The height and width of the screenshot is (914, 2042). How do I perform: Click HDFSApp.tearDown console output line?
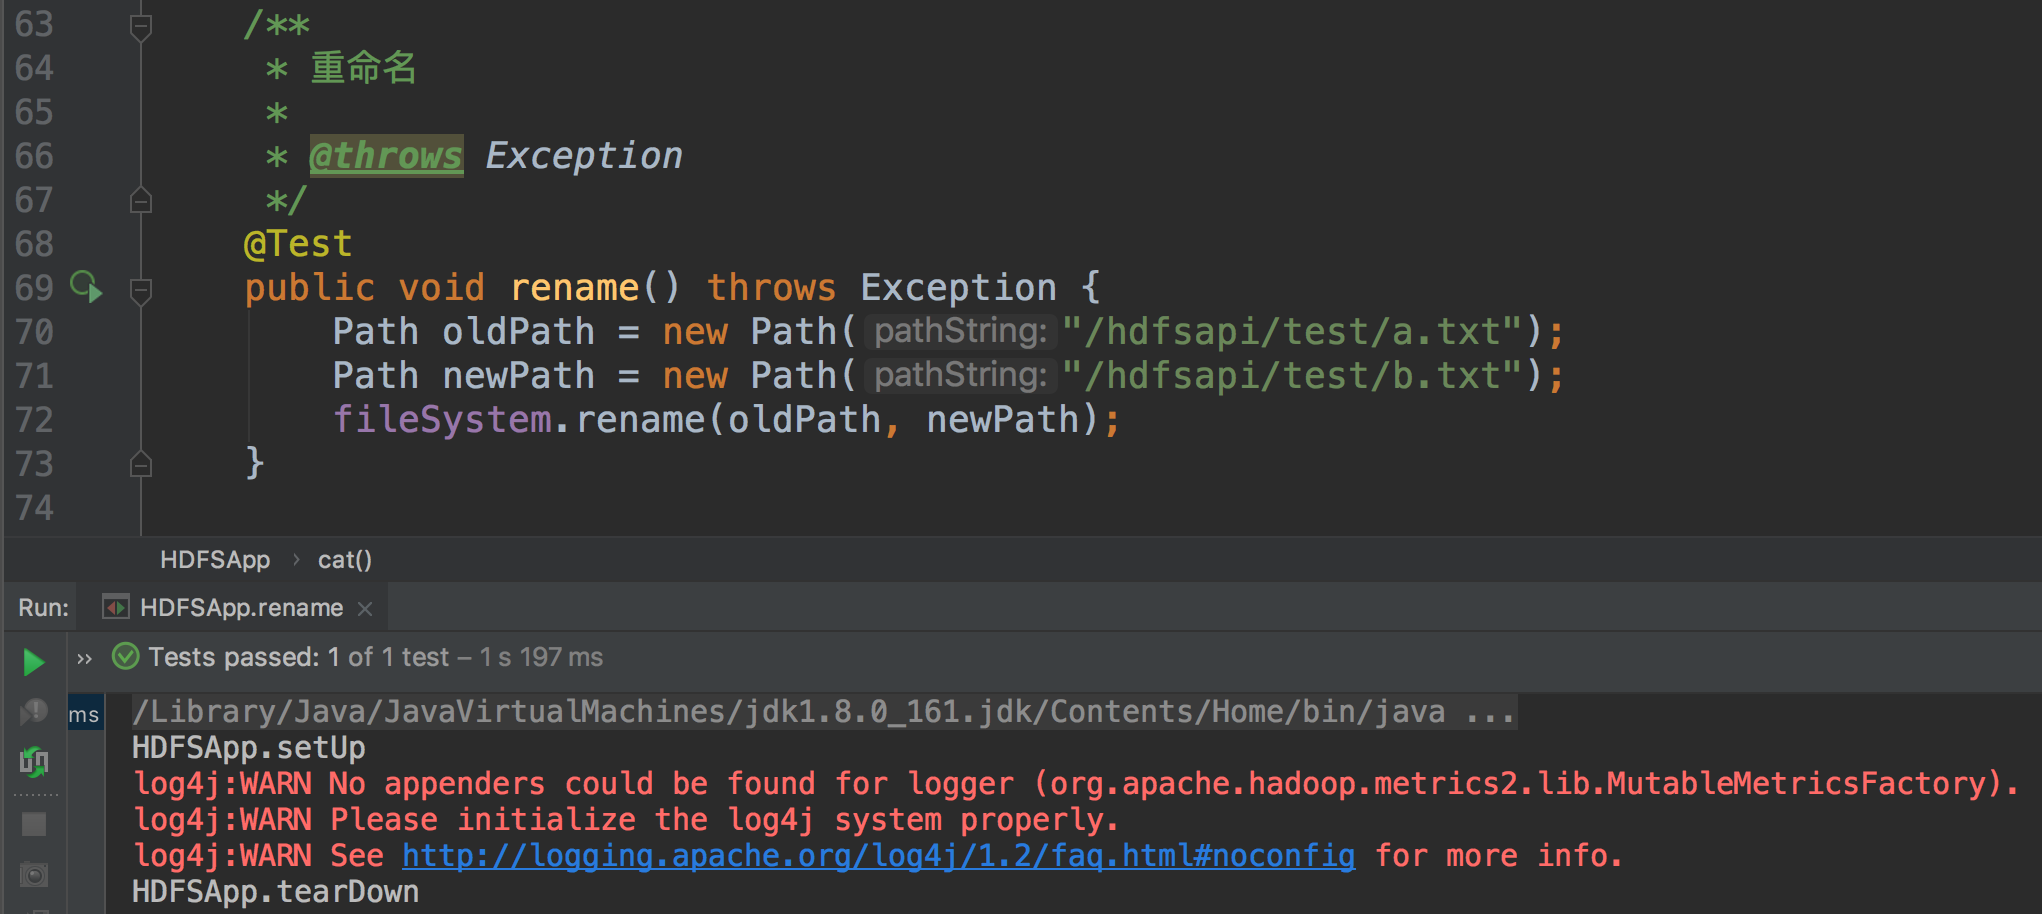click(x=276, y=892)
